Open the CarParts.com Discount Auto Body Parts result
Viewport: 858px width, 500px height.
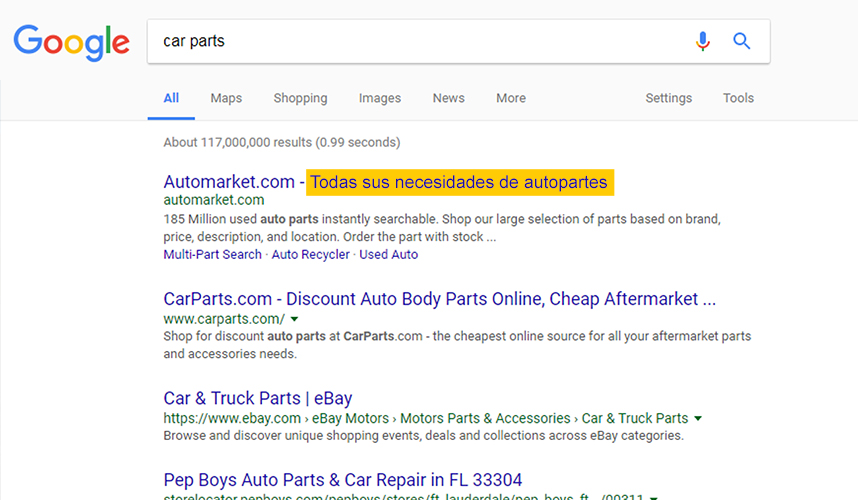pos(439,299)
